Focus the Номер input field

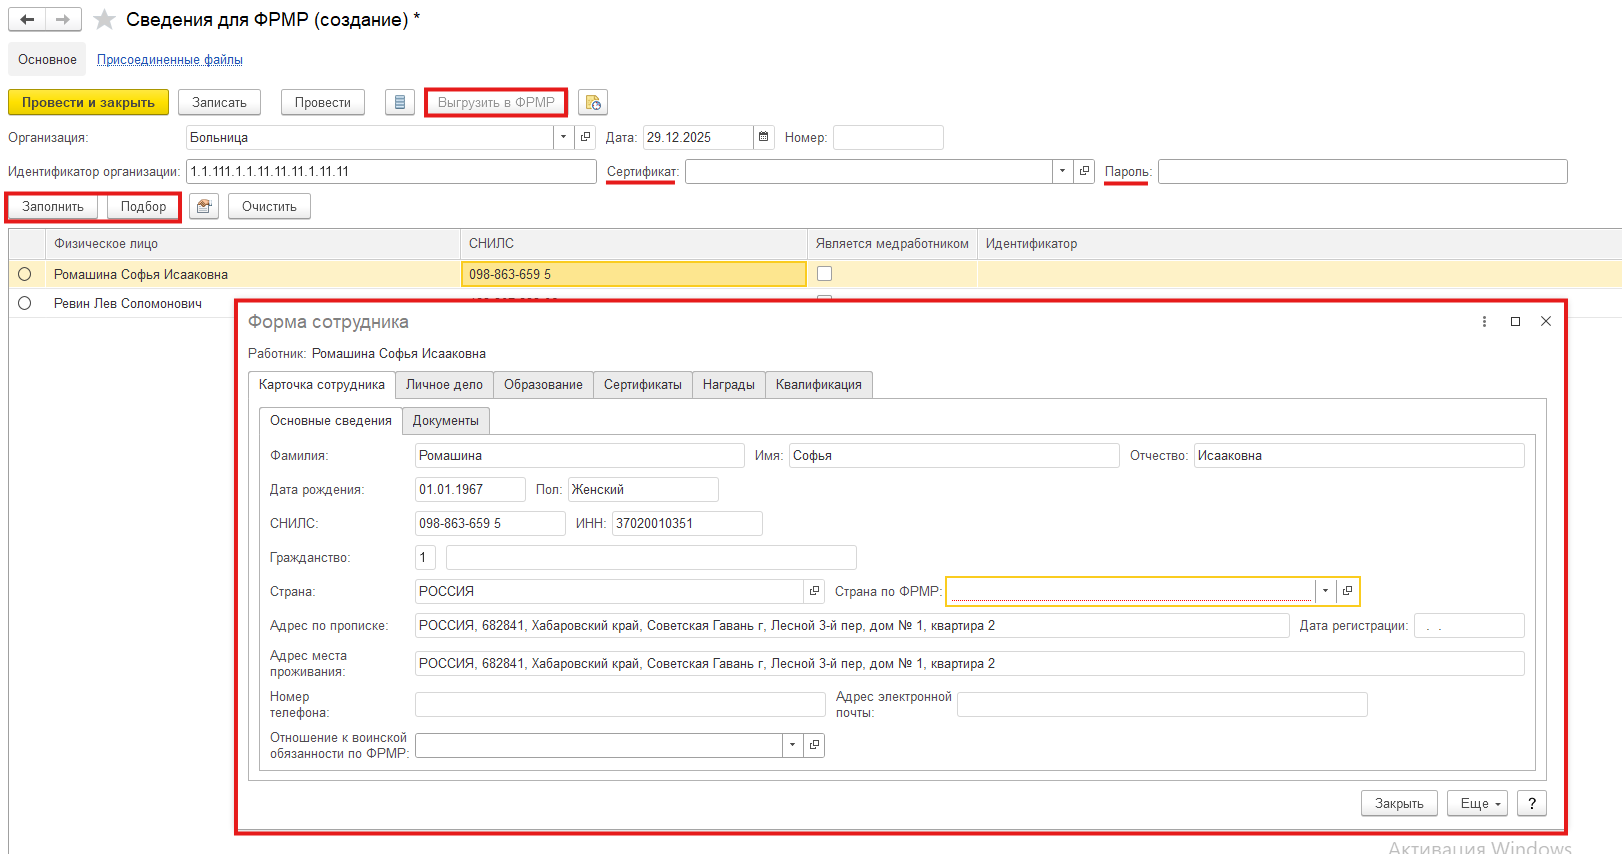pyautogui.click(x=888, y=137)
